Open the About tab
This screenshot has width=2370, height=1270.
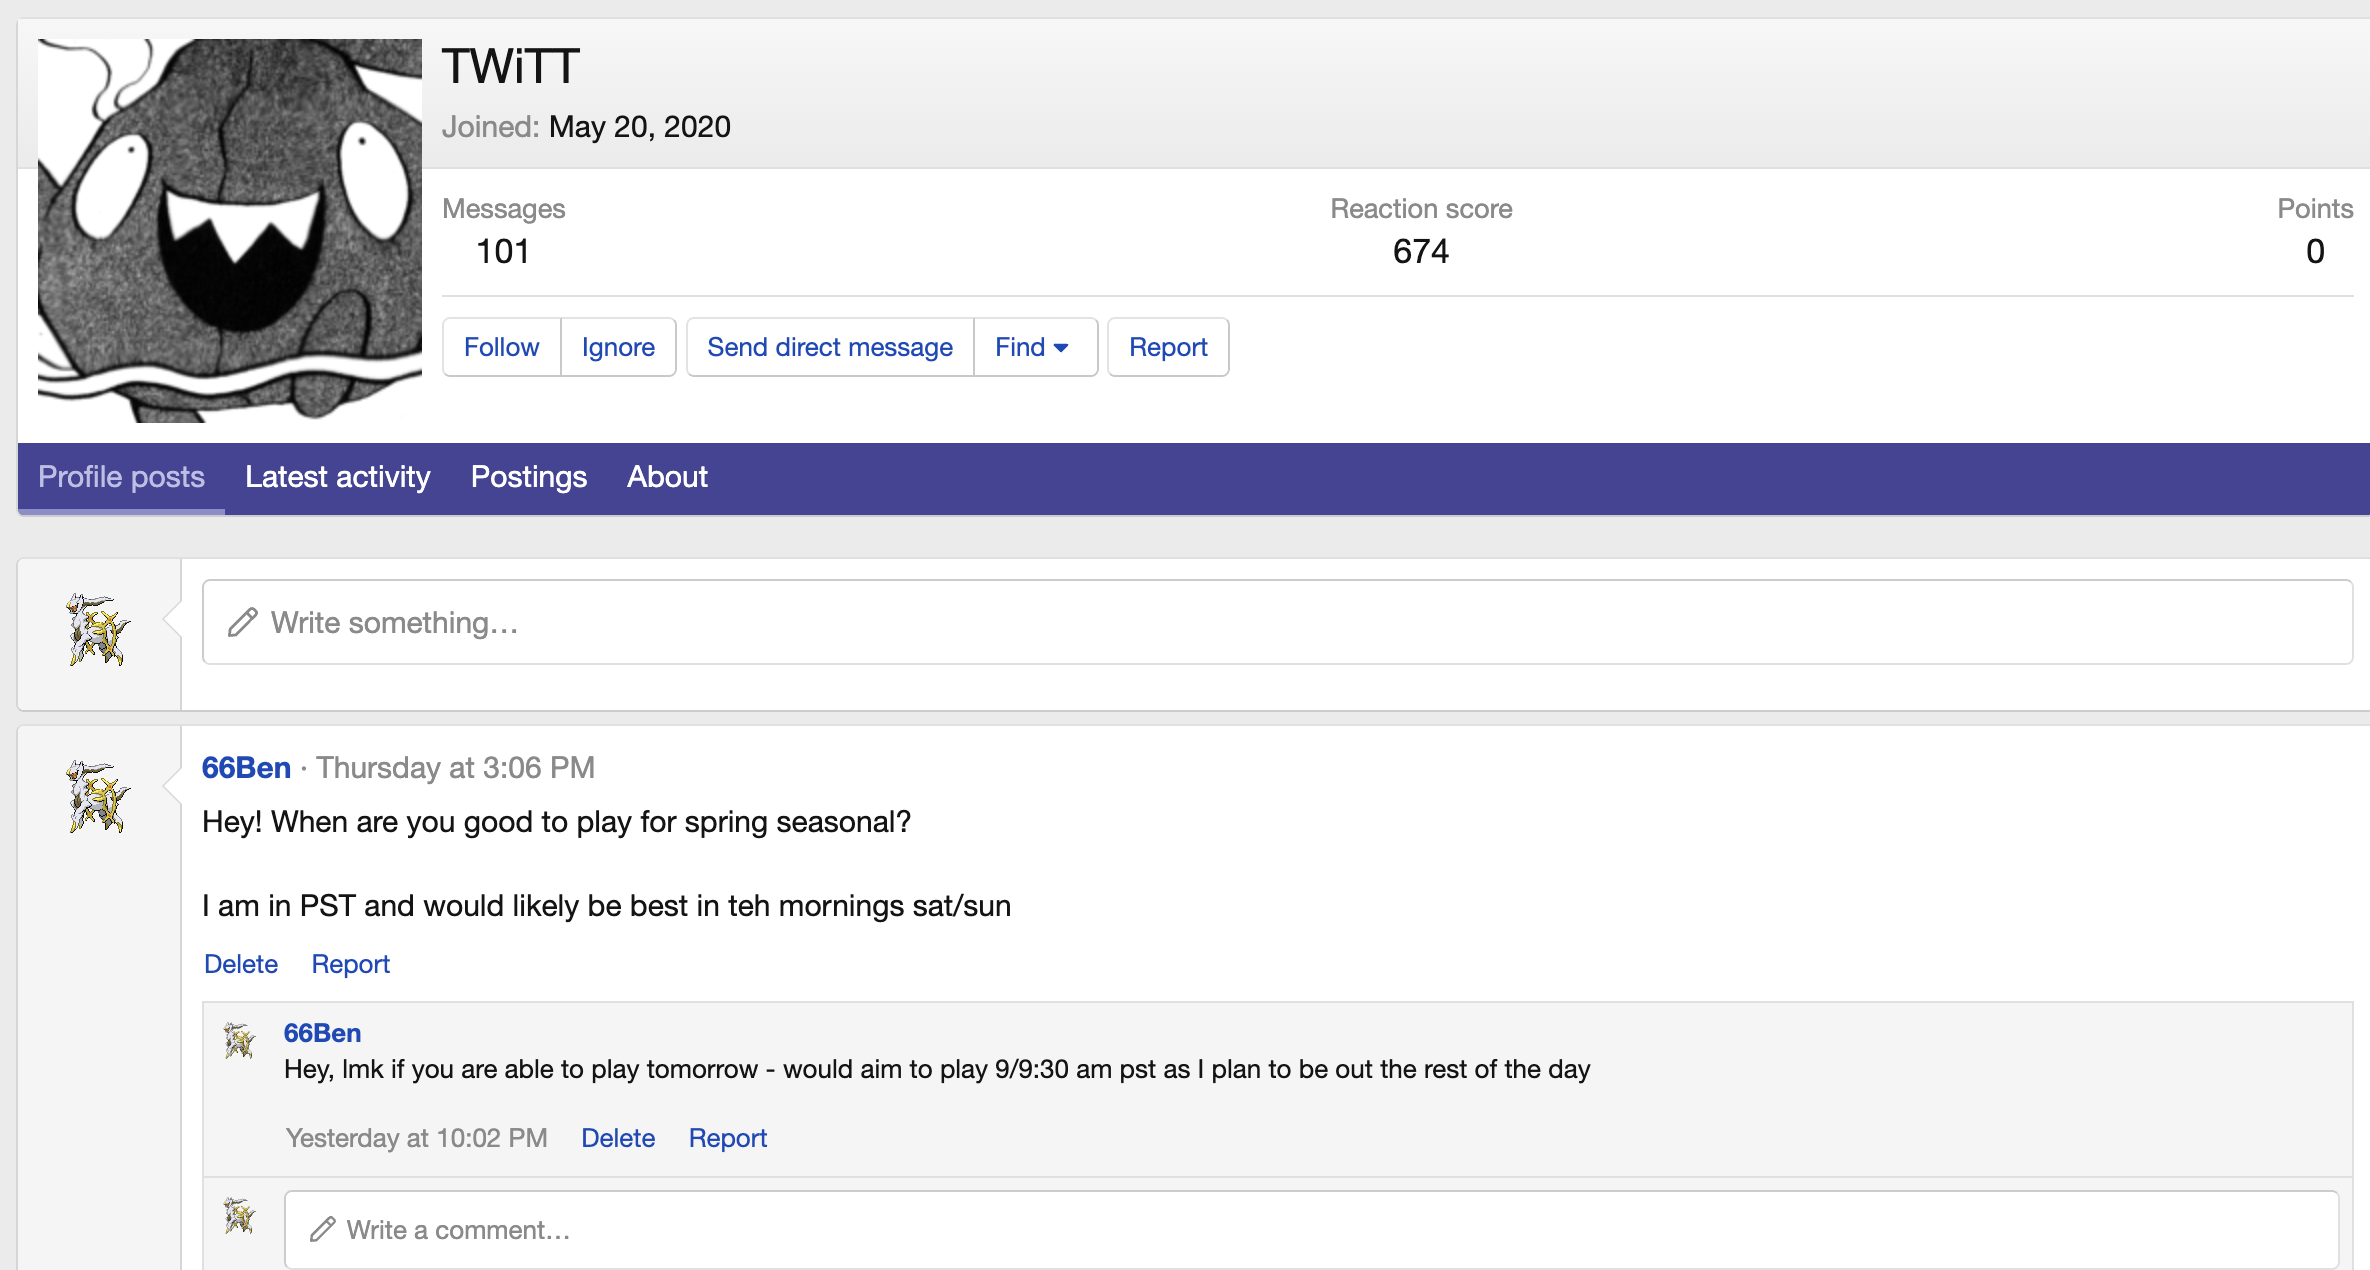pos(667,477)
